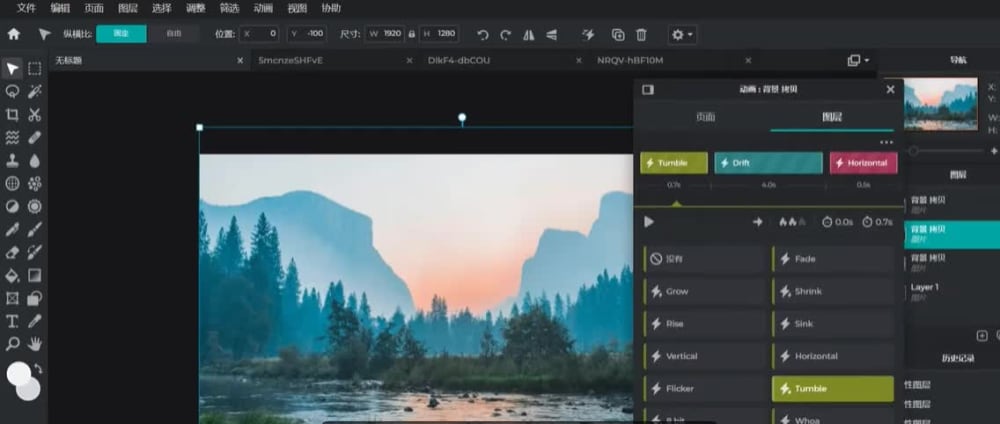Flip the layer vertically
This screenshot has height=424, width=1000.
click(x=551, y=35)
